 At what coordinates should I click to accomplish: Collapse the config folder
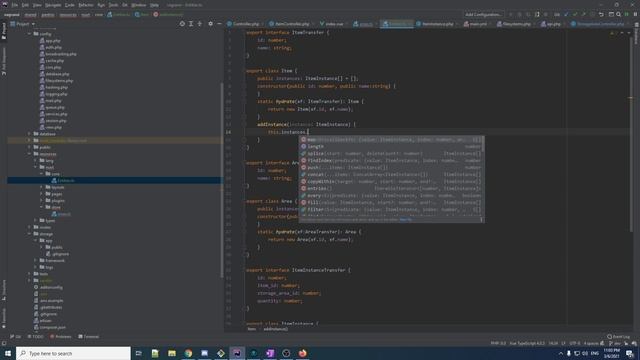click(x=30, y=34)
